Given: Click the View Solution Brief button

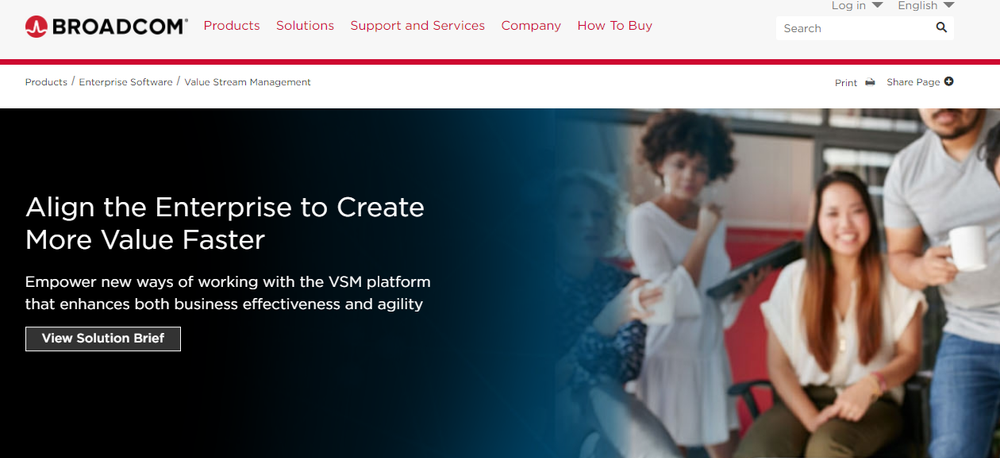Looking at the screenshot, I should 103,339.
